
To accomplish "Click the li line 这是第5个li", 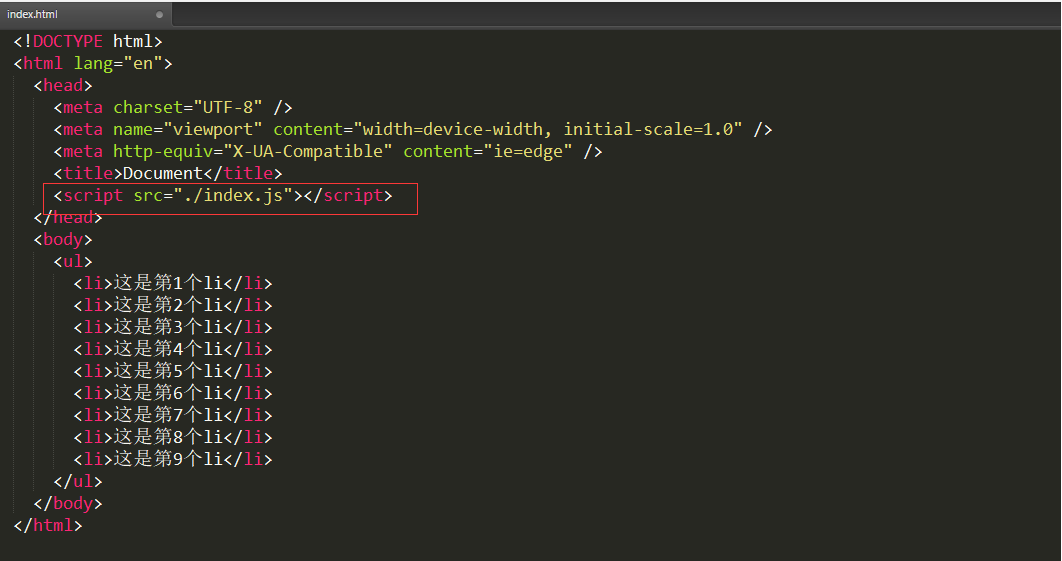I will (x=173, y=371).
